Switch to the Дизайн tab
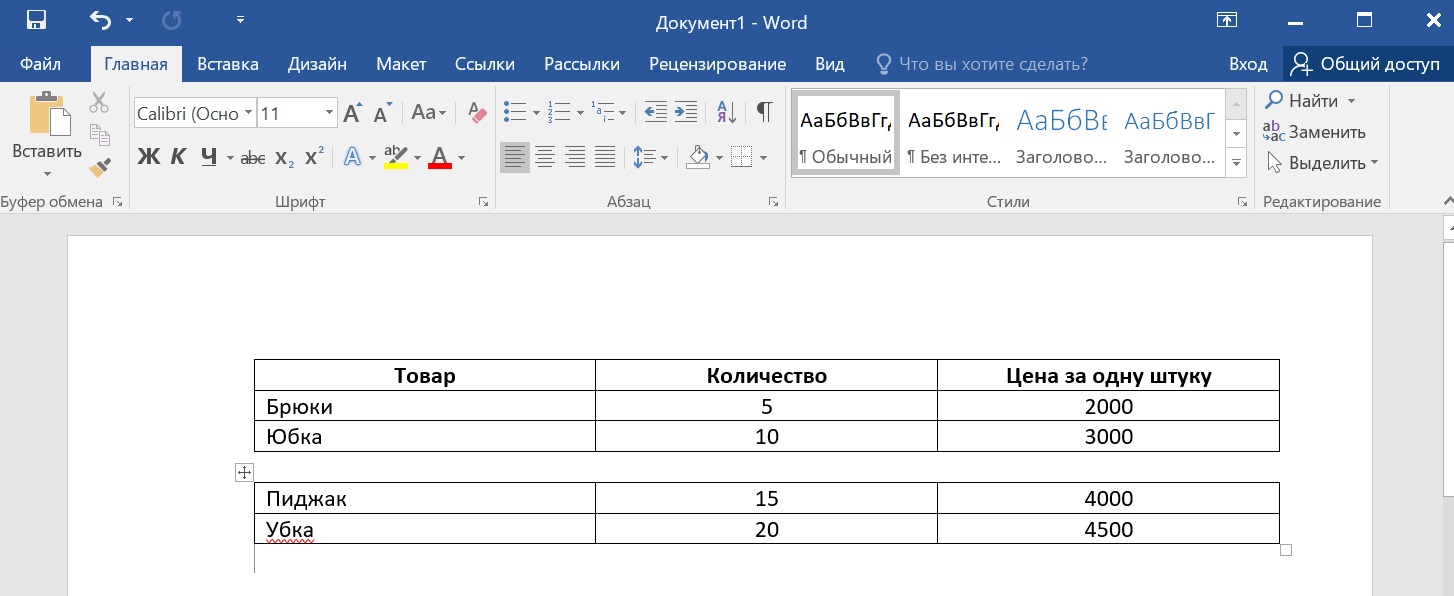This screenshot has width=1454, height=596. pyautogui.click(x=317, y=64)
